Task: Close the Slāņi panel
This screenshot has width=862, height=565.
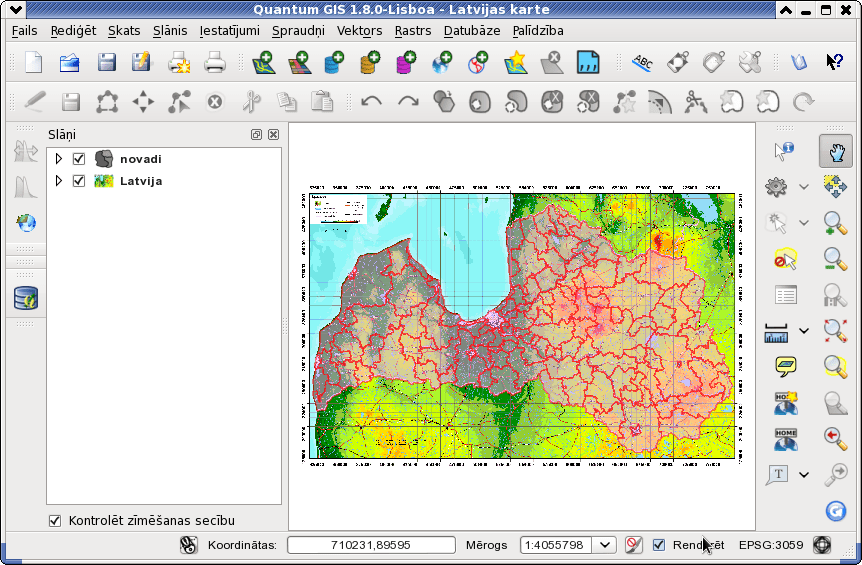Action: pyautogui.click(x=273, y=135)
